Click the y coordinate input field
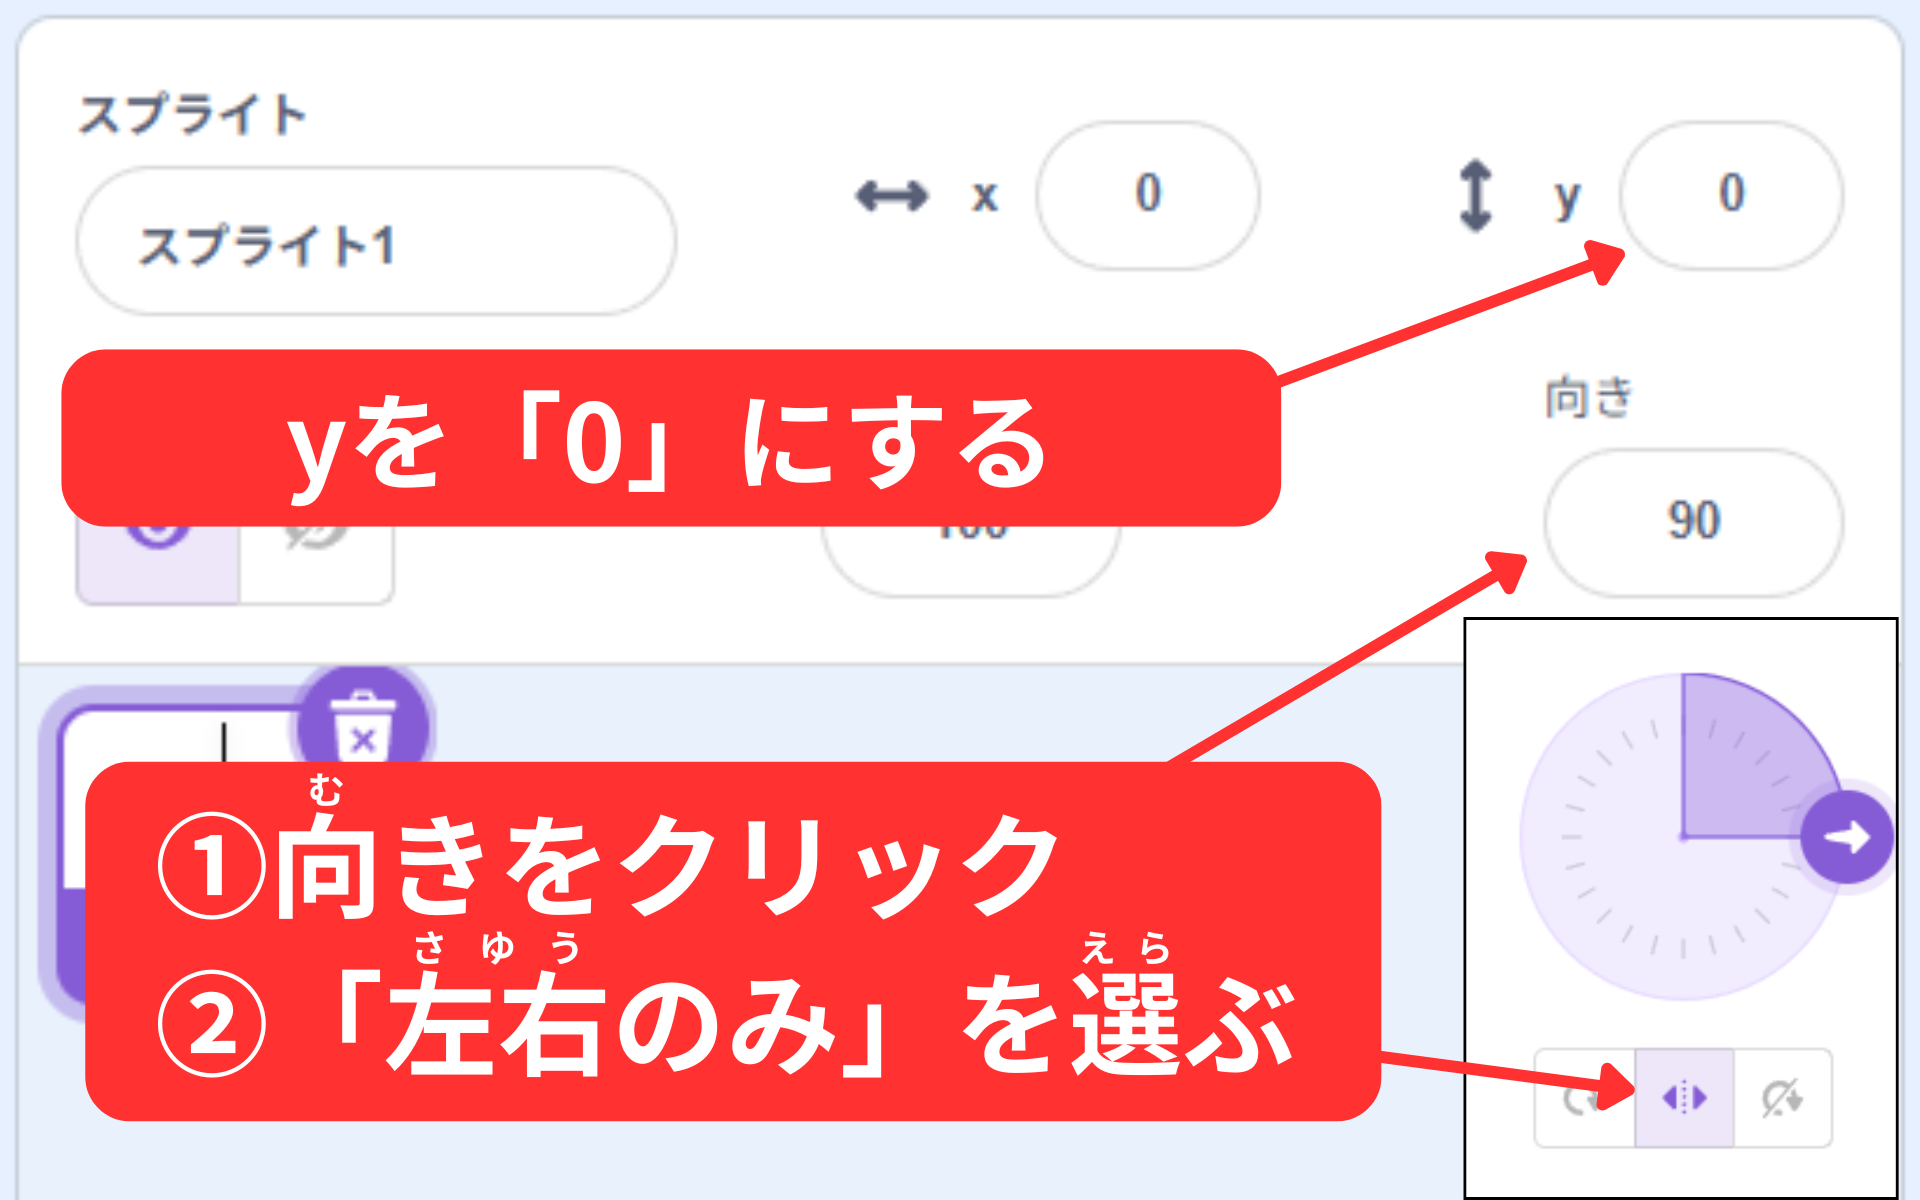The height and width of the screenshot is (1200, 1920). [x=1731, y=196]
